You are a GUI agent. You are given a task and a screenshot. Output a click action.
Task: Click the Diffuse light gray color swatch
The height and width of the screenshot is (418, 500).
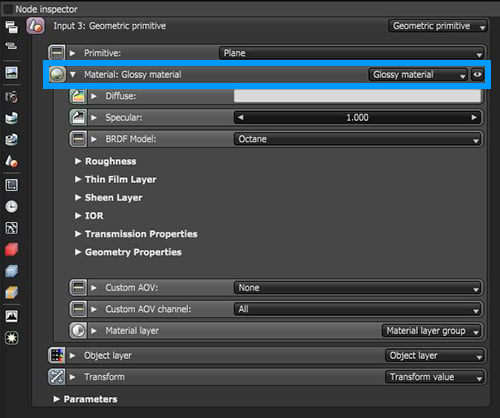tap(357, 96)
